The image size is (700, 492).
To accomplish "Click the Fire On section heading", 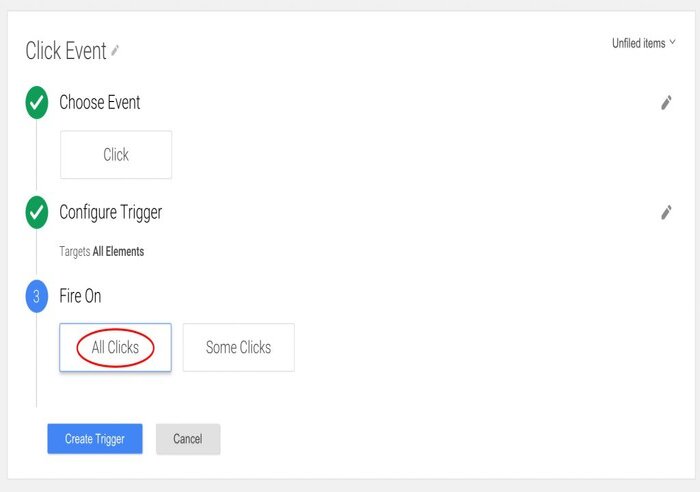I will (x=80, y=296).
